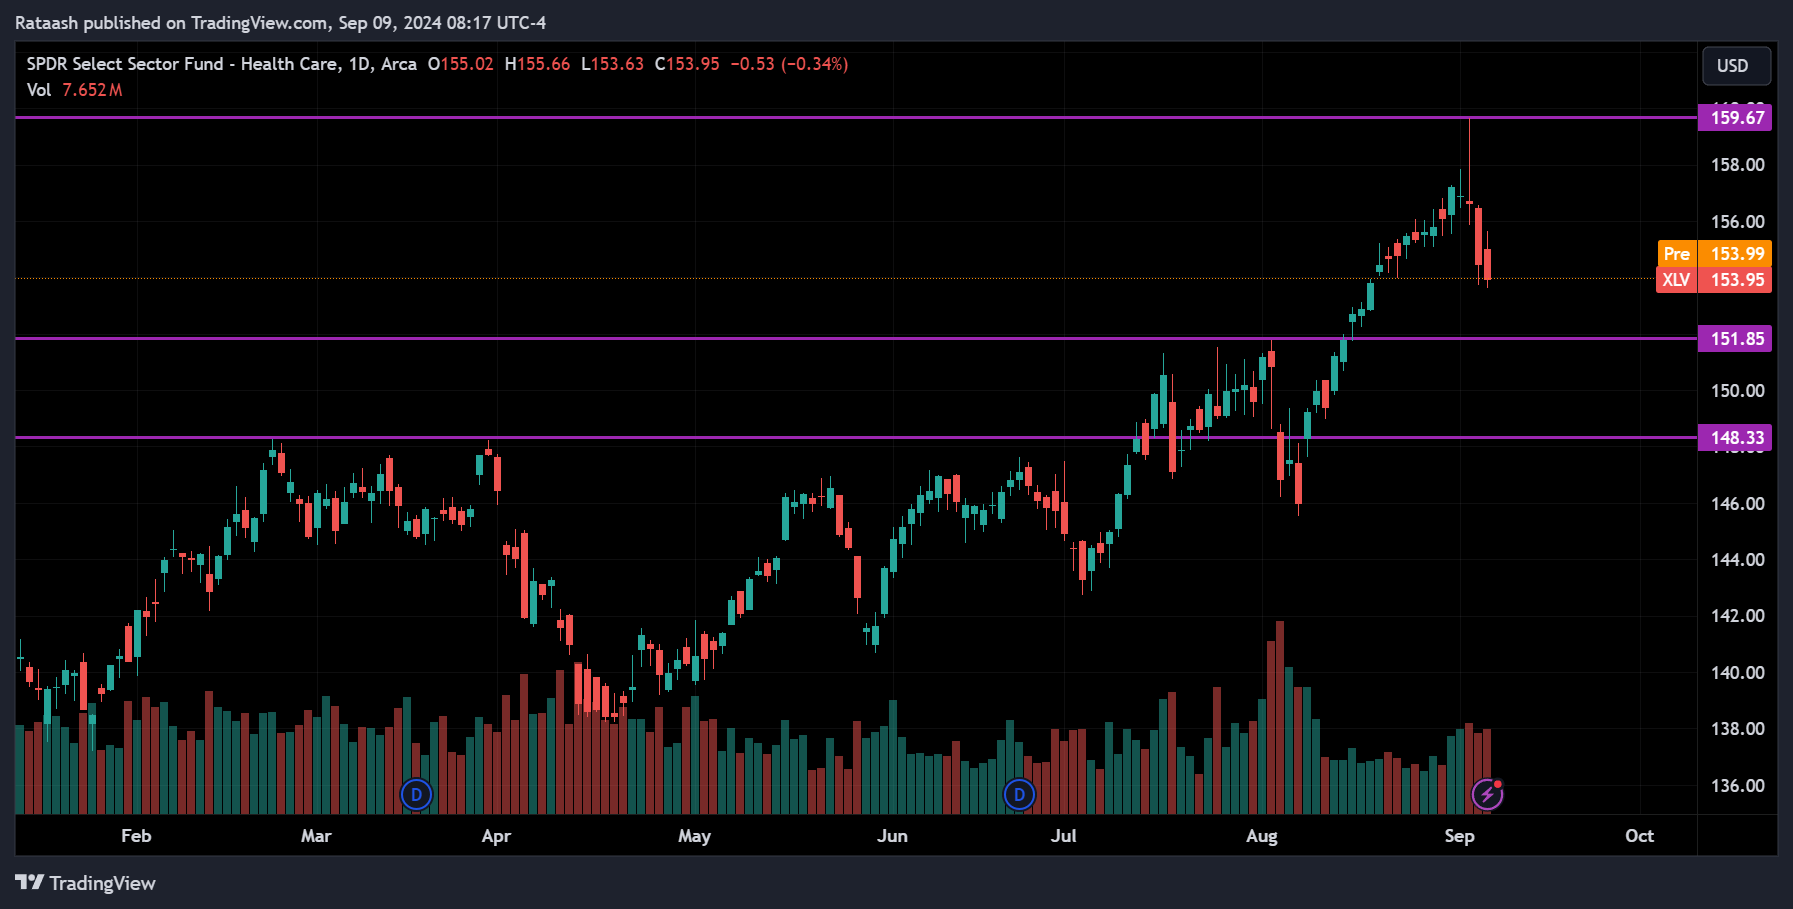The height and width of the screenshot is (909, 1793).
Task: Click the 140.00 price axis label
Action: coord(1737,673)
